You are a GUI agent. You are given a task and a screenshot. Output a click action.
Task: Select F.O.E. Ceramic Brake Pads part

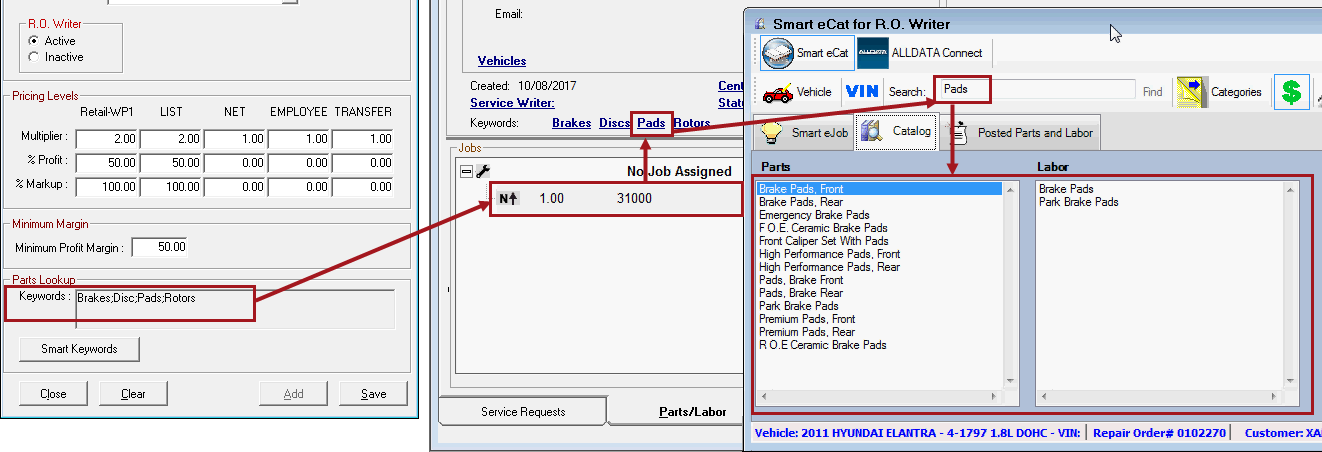[x=823, y=228]
